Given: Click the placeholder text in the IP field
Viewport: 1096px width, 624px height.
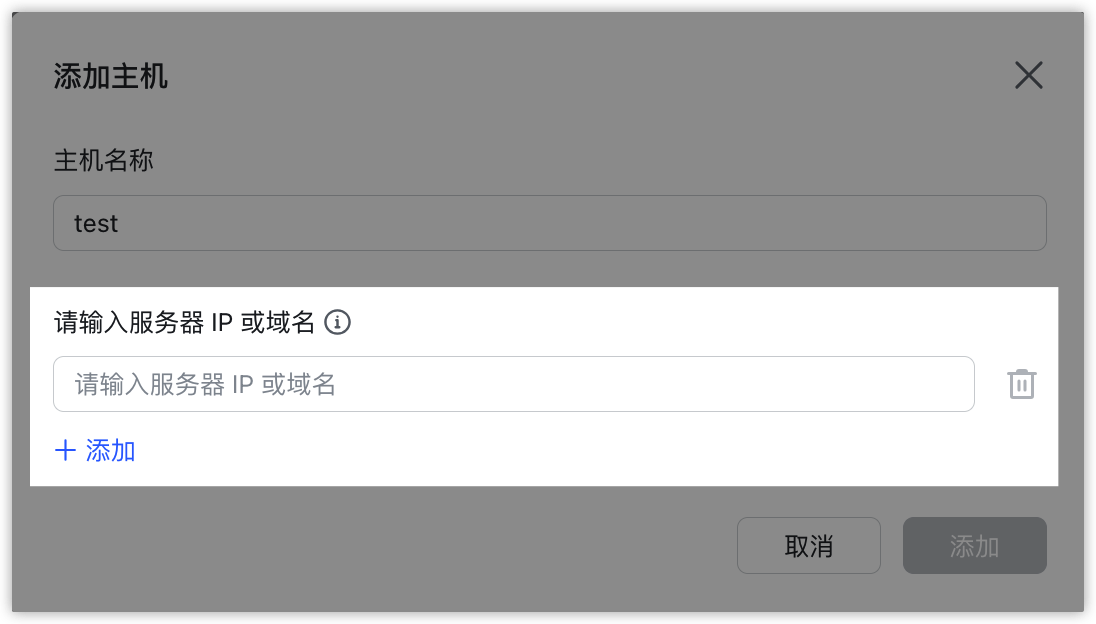Looking at the screenshot, I should click(x=206, y=384).
